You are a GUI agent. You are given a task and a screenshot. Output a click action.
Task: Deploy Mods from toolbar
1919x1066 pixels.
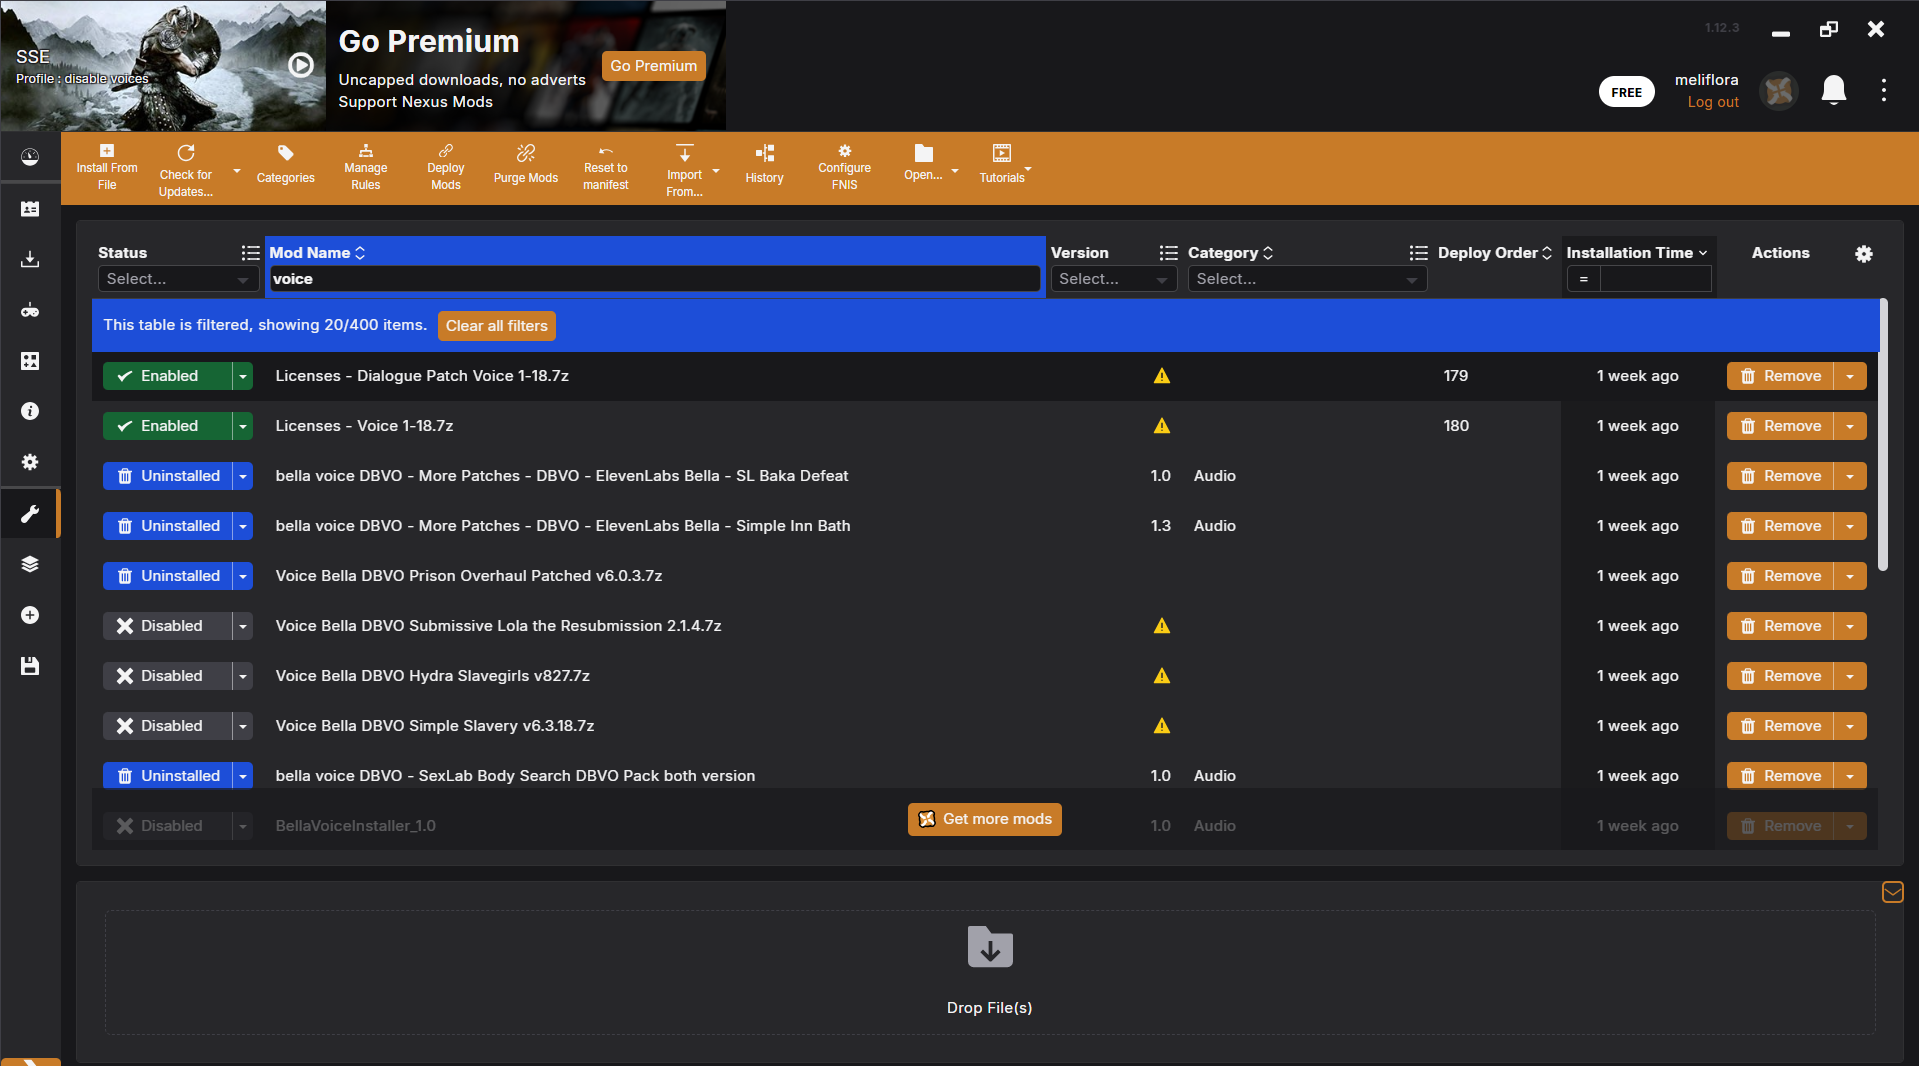point(446,167)
